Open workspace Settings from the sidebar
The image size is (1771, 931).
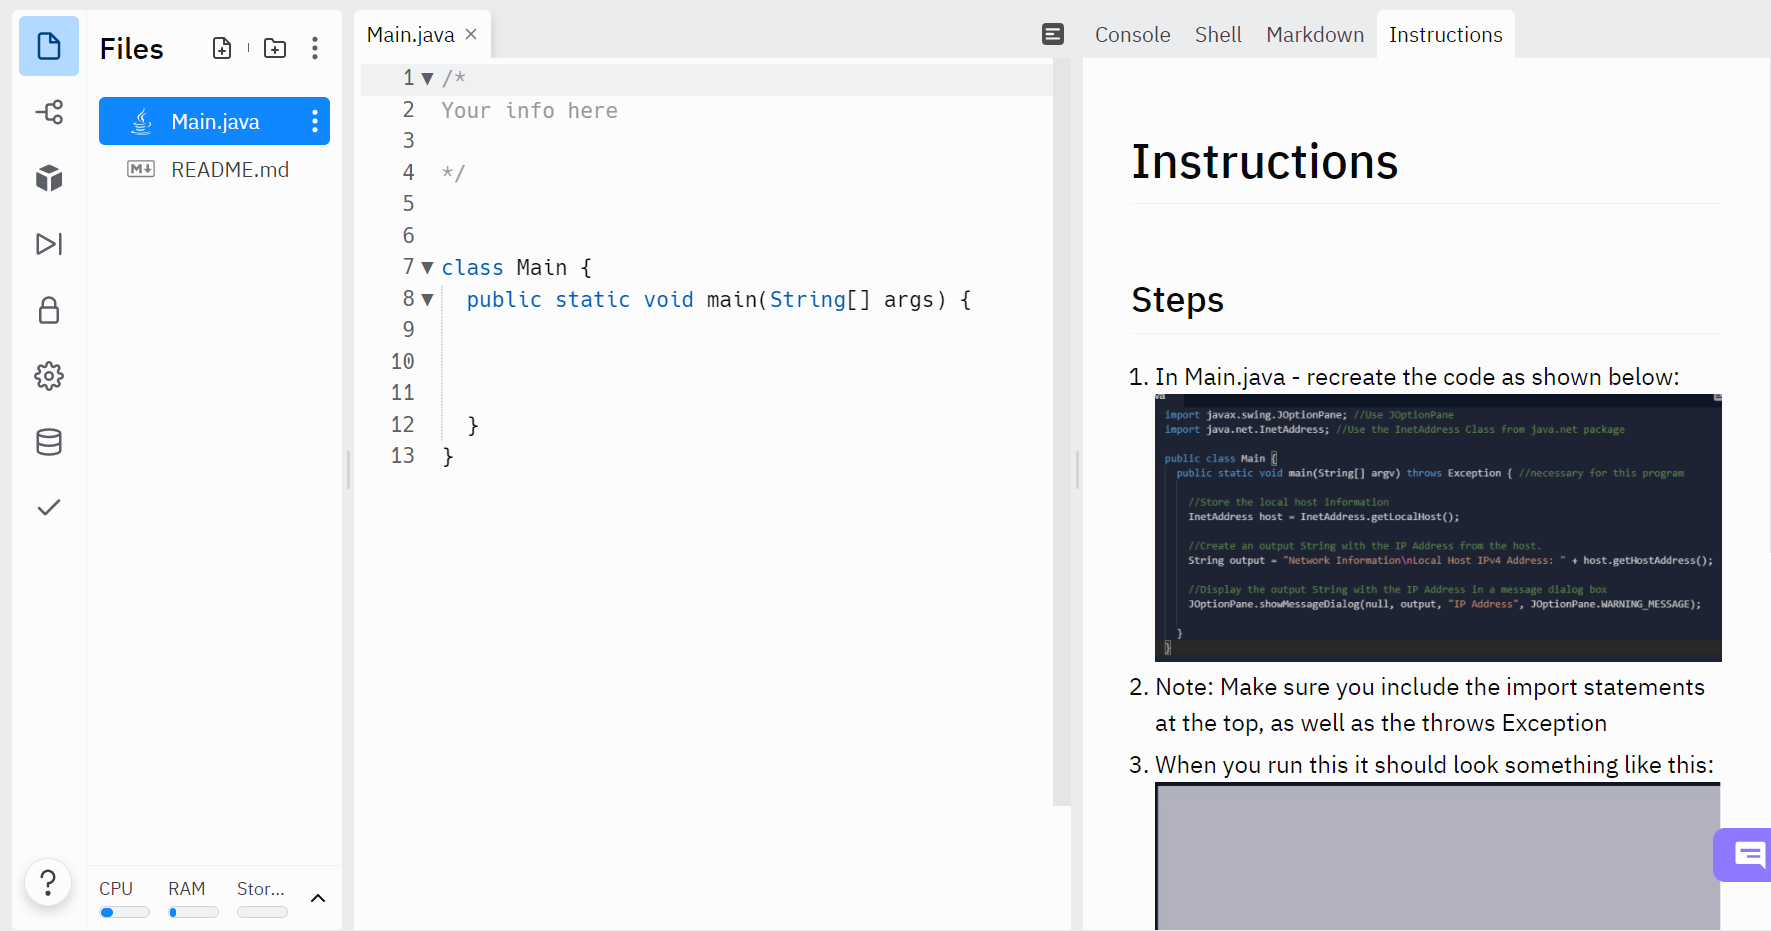(48, 376)
